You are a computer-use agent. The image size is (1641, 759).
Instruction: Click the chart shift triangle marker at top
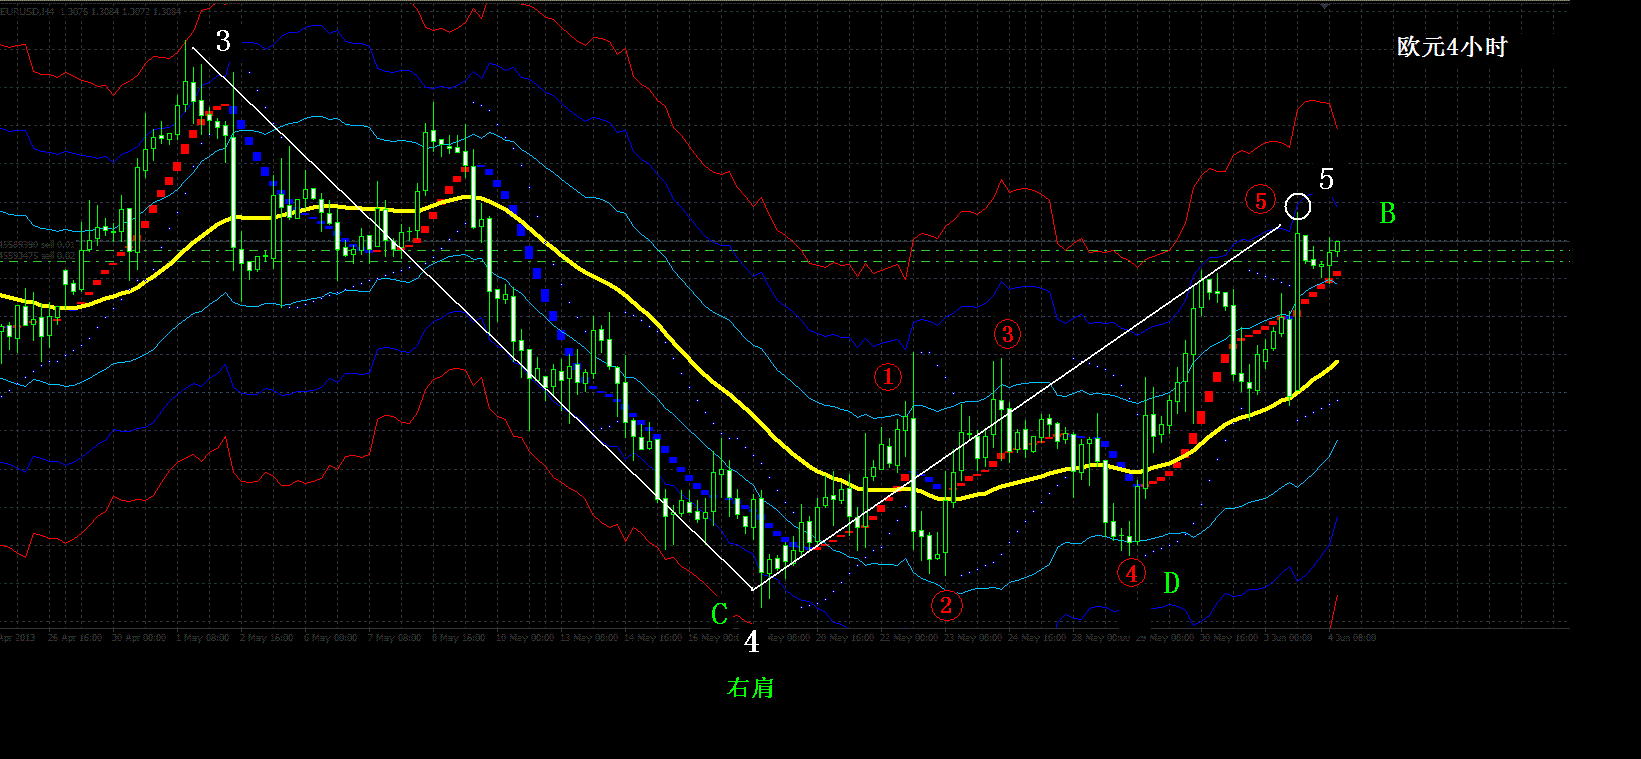point(1325,7)
